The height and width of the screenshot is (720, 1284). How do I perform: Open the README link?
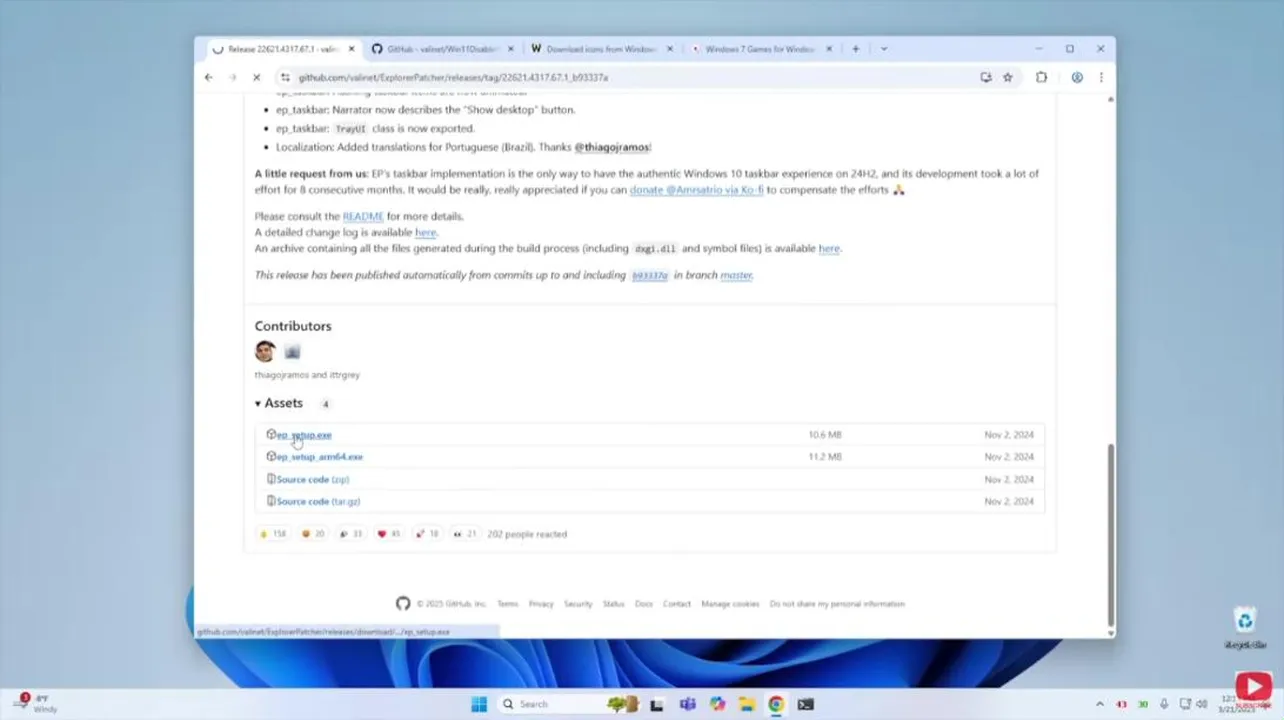[363, 216]
